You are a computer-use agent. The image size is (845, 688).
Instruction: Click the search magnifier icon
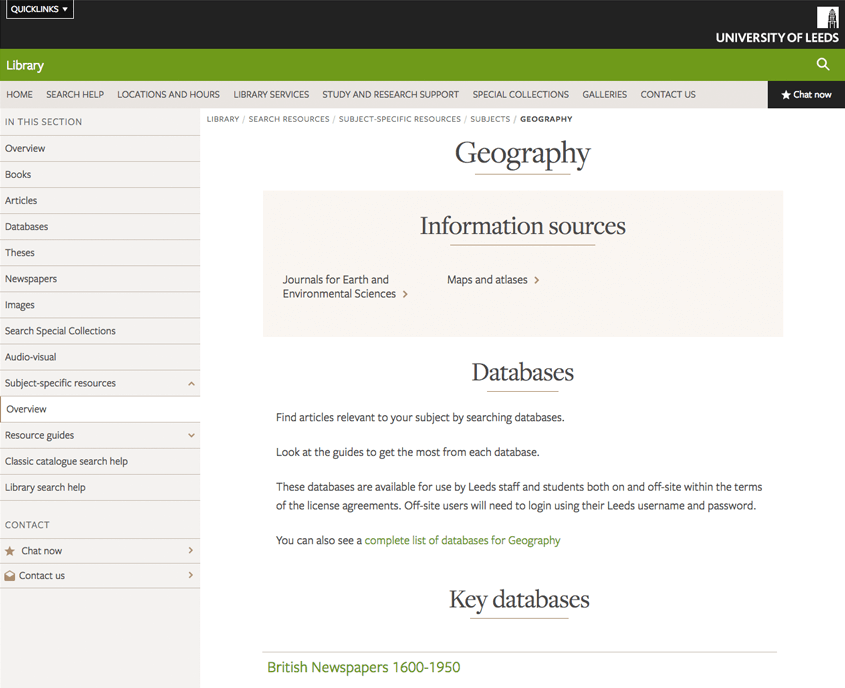822,65
